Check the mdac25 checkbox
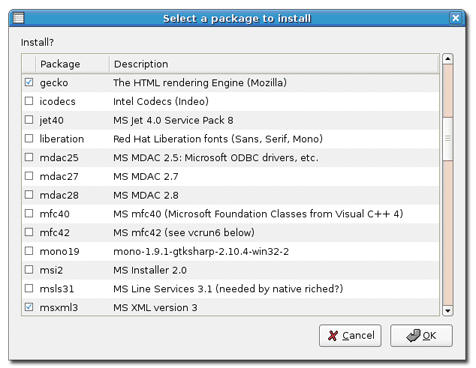The height and width of the screenshot is (368, 476). (x=29, y=157)
